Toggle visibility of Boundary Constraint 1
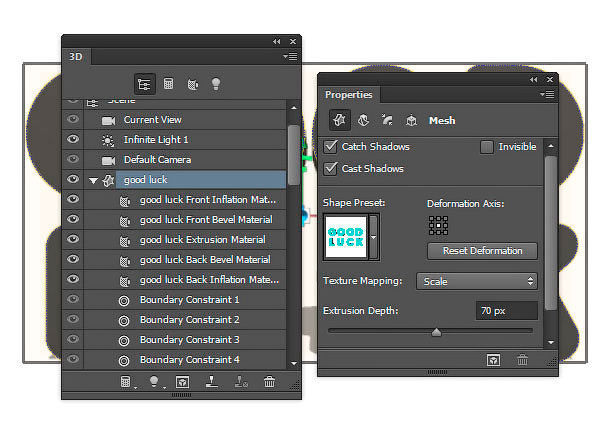Viewport: 600px width, 435px height. click(73, 299)
